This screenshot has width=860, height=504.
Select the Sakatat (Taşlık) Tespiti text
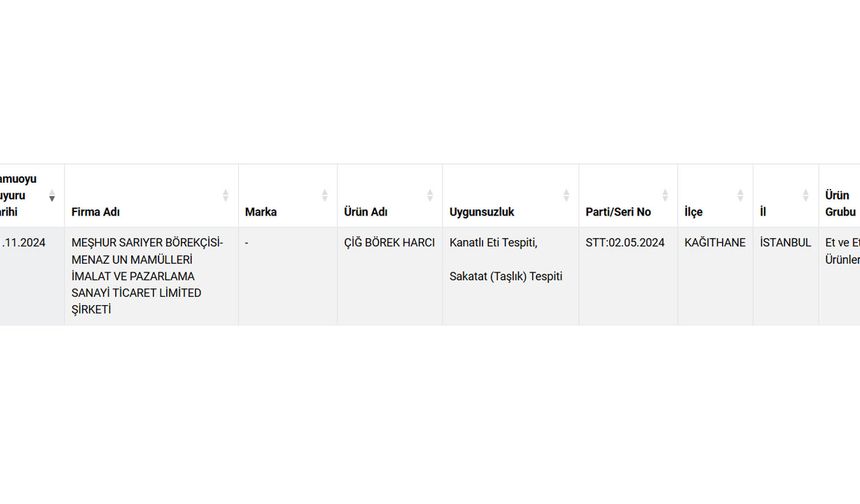(506, 276)
